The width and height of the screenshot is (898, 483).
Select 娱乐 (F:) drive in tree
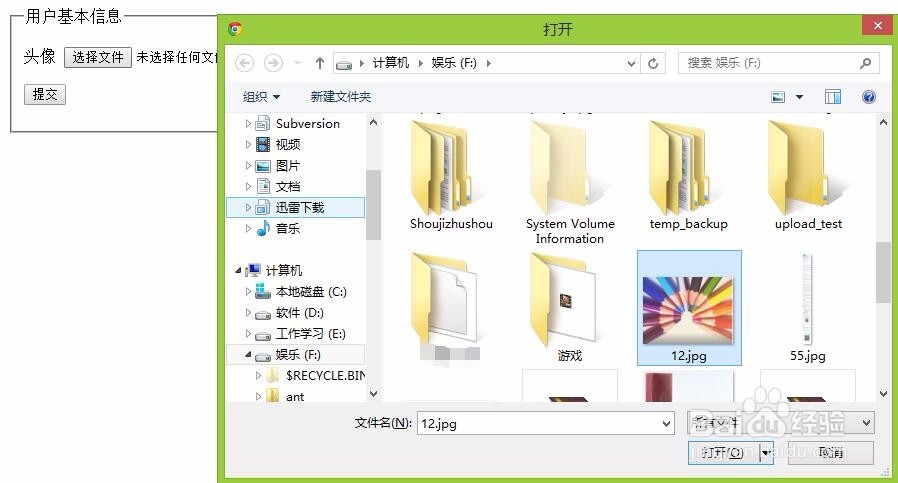(x=296, y=355)
